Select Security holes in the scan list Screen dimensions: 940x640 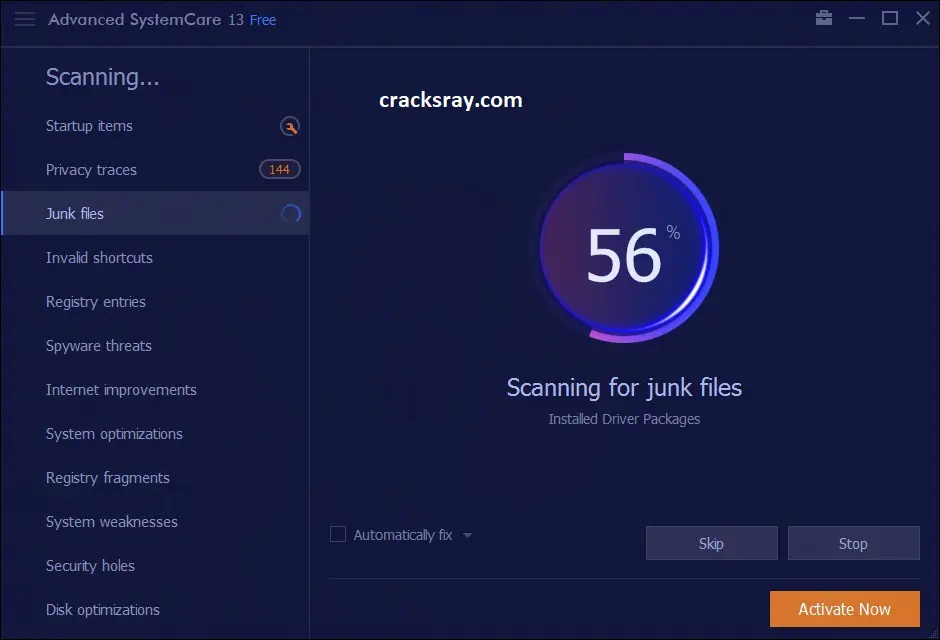coord(155,566)
